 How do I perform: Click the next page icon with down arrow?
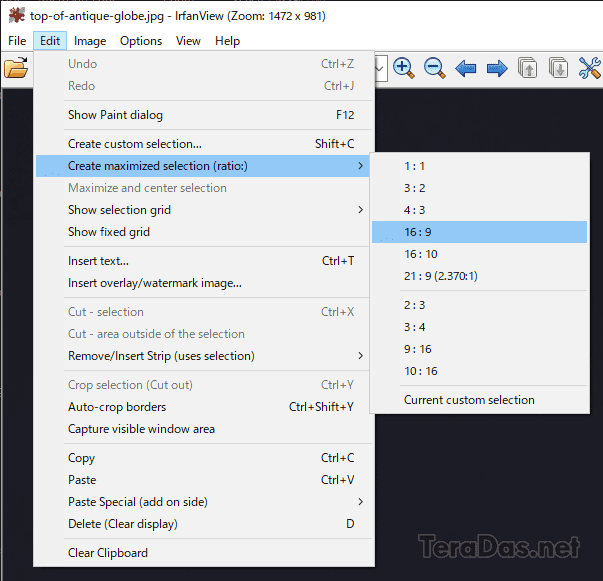[x=558, y=68]
